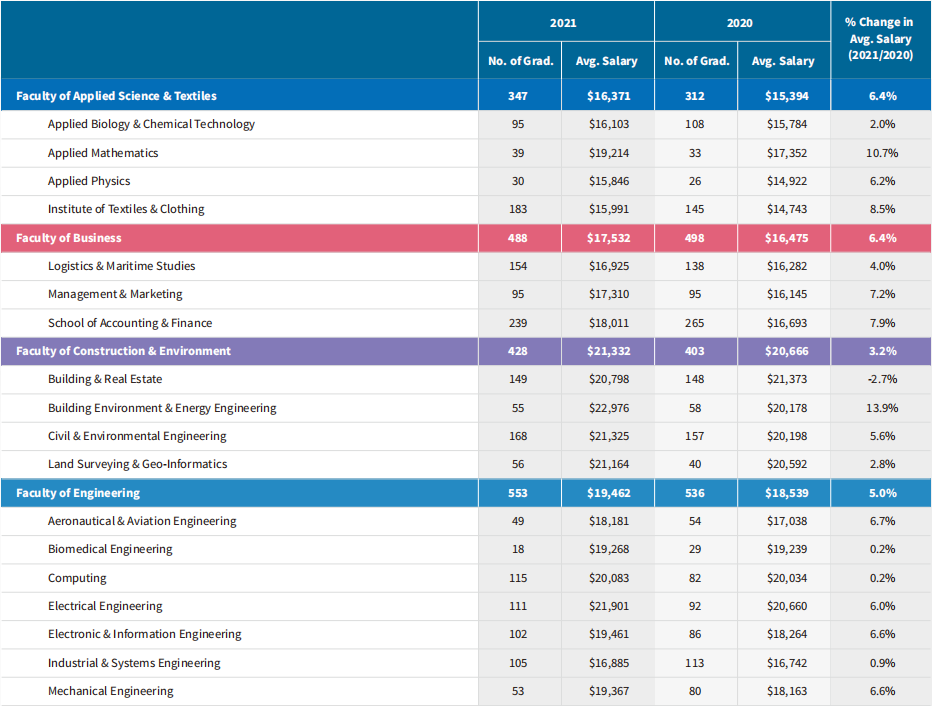
Task: Select the Land Surveying & Geo-Informatics label
Action: (137, 464)
